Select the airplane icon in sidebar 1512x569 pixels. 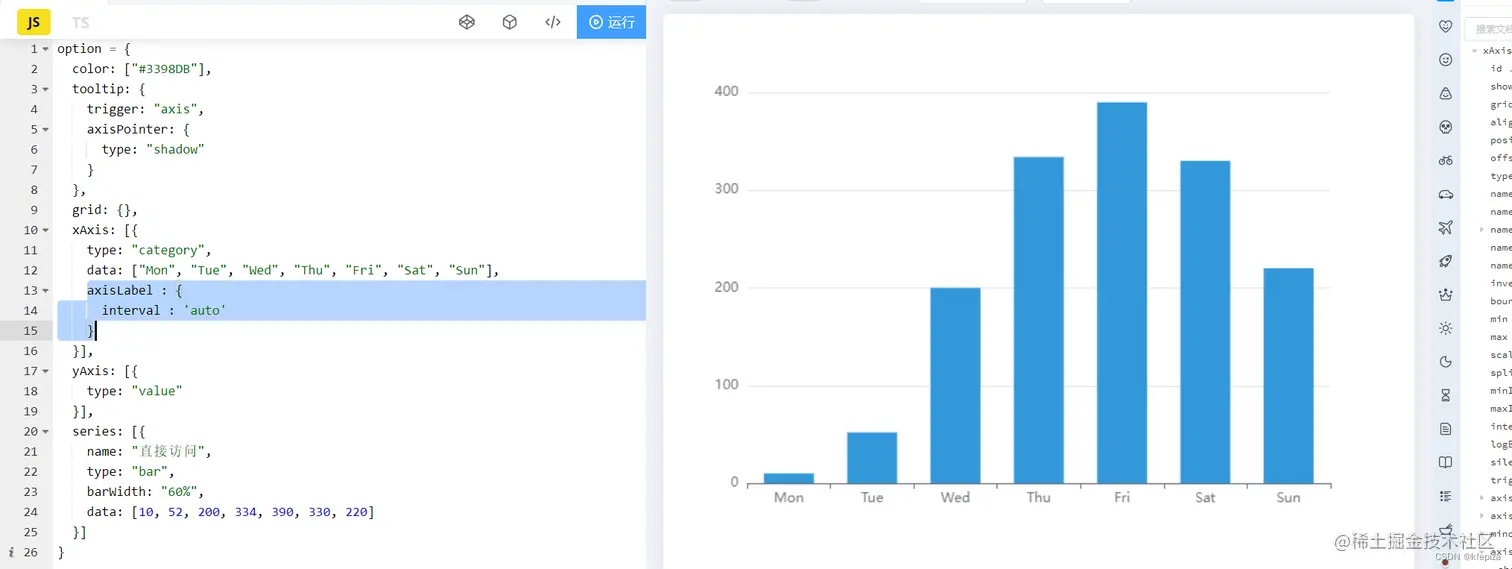tap(1445, 227)
